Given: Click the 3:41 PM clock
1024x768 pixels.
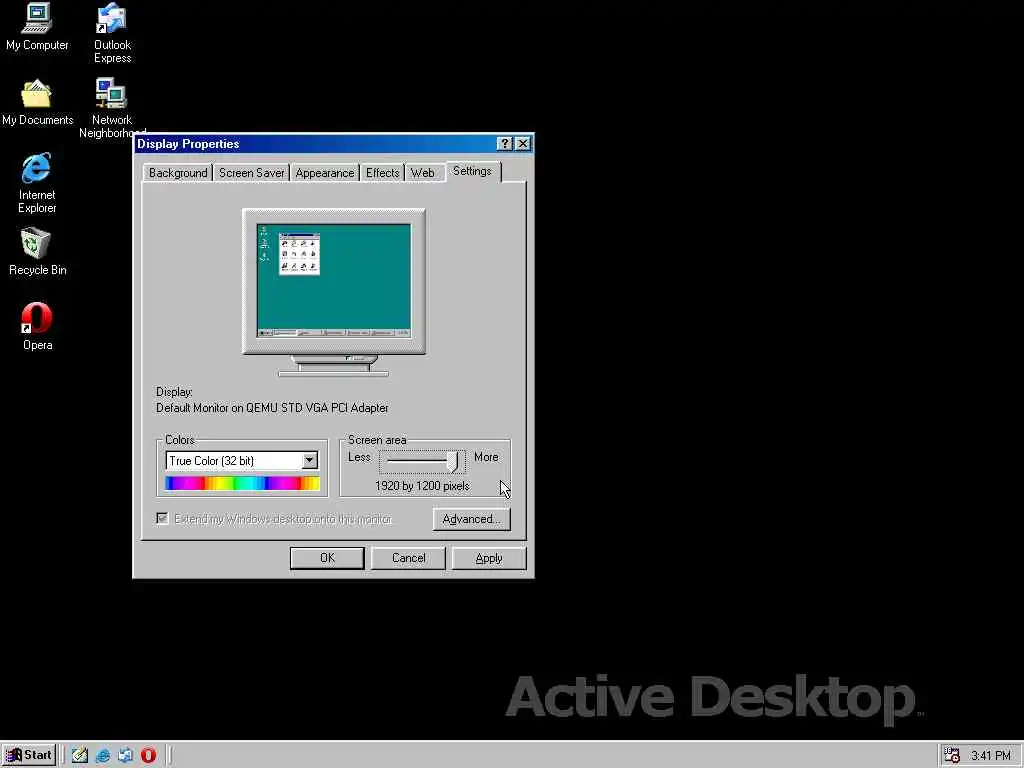Looking at the screenshot, I should [x=991, y=756].
